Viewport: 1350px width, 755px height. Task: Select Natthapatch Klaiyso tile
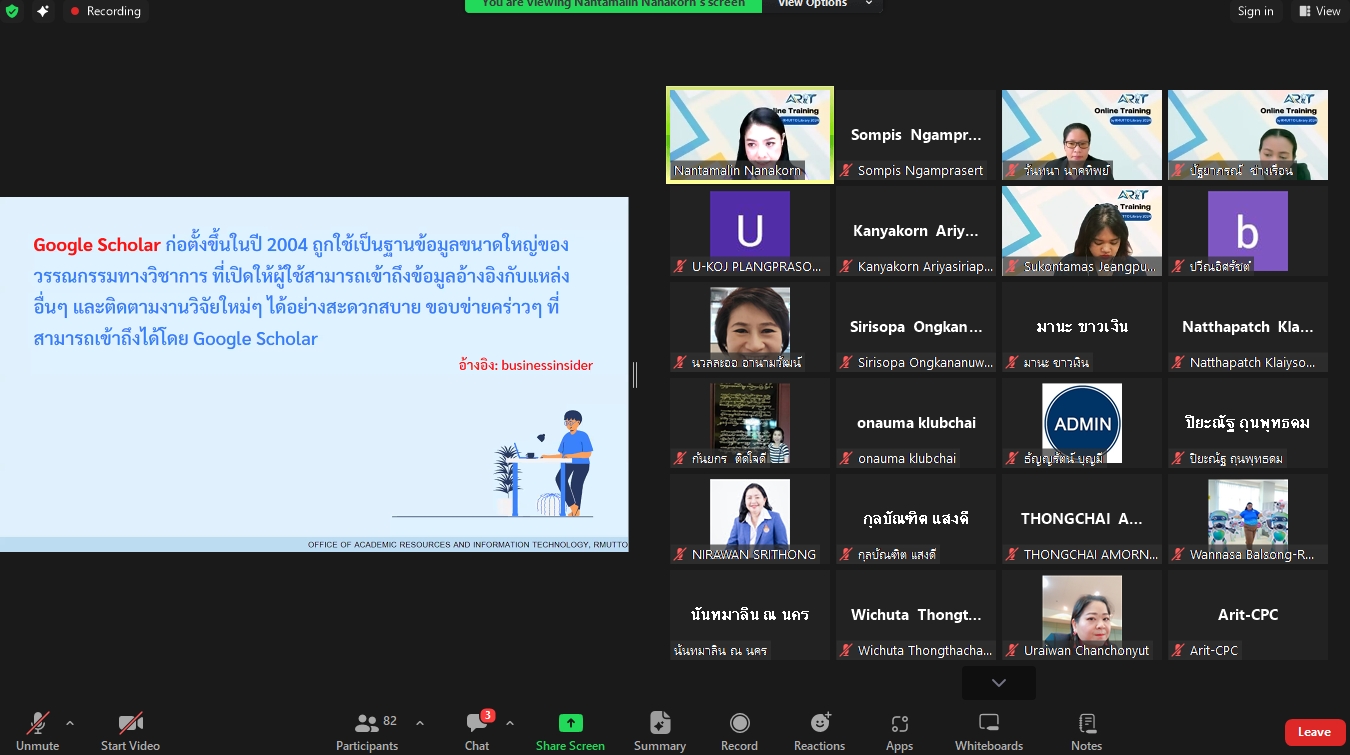coord(1248,327)
